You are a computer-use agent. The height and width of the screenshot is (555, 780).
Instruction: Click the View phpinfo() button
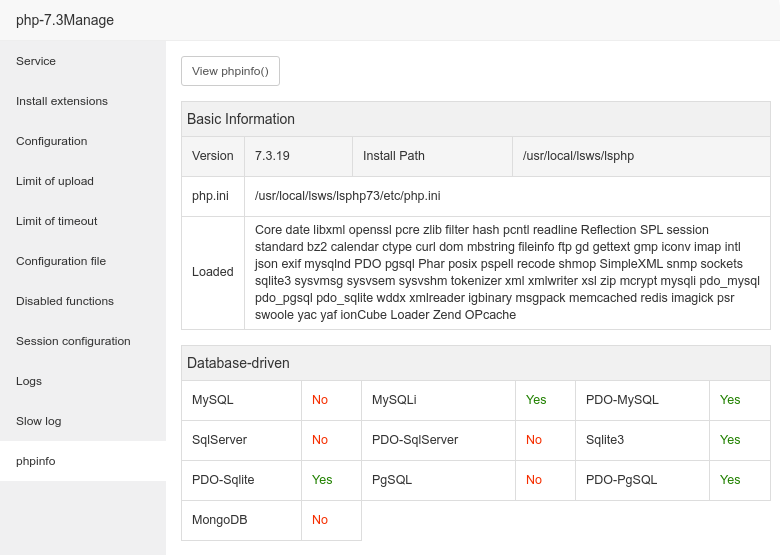point(230,71)
